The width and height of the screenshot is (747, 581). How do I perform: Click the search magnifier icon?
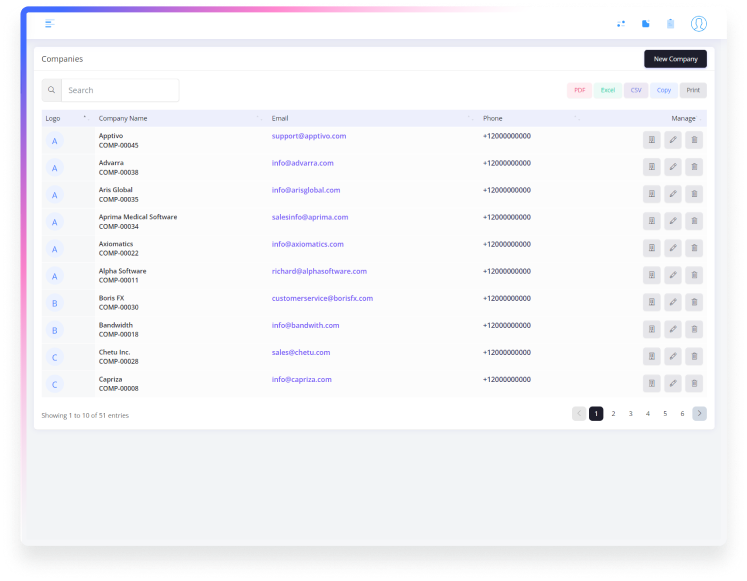click(51, 90)
